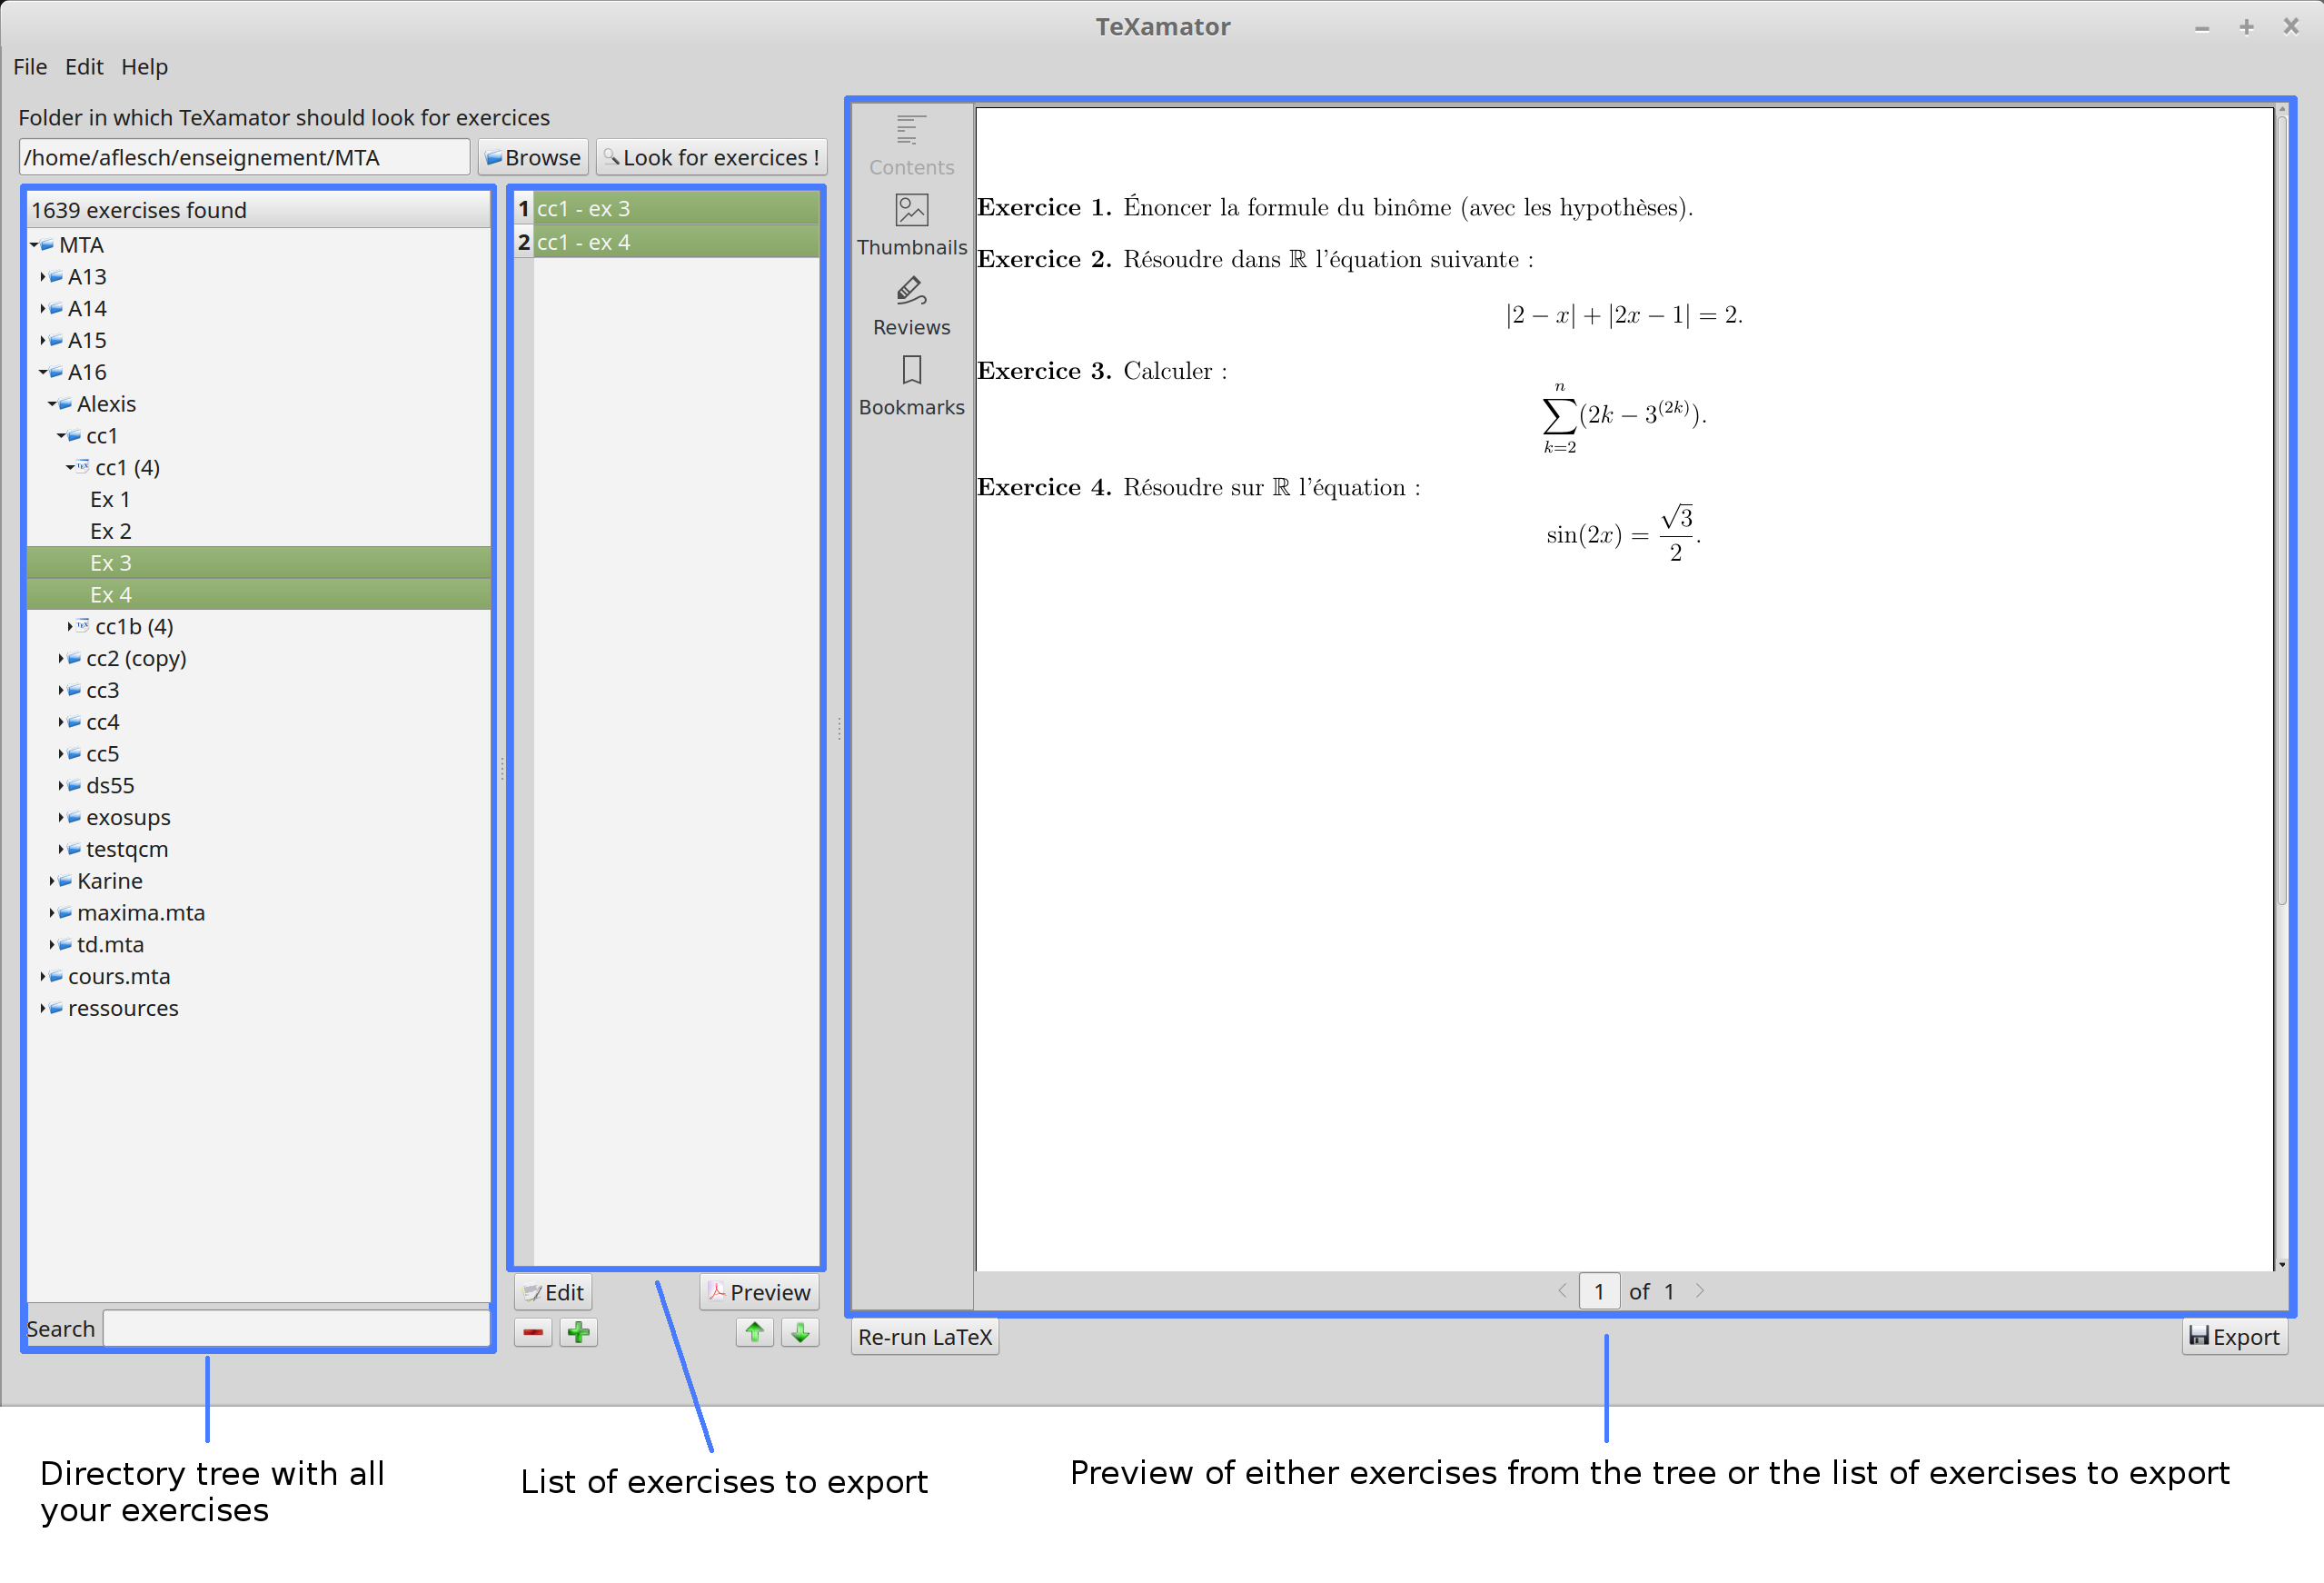Expand the cours.mta folder

click(x=43, y=976)
